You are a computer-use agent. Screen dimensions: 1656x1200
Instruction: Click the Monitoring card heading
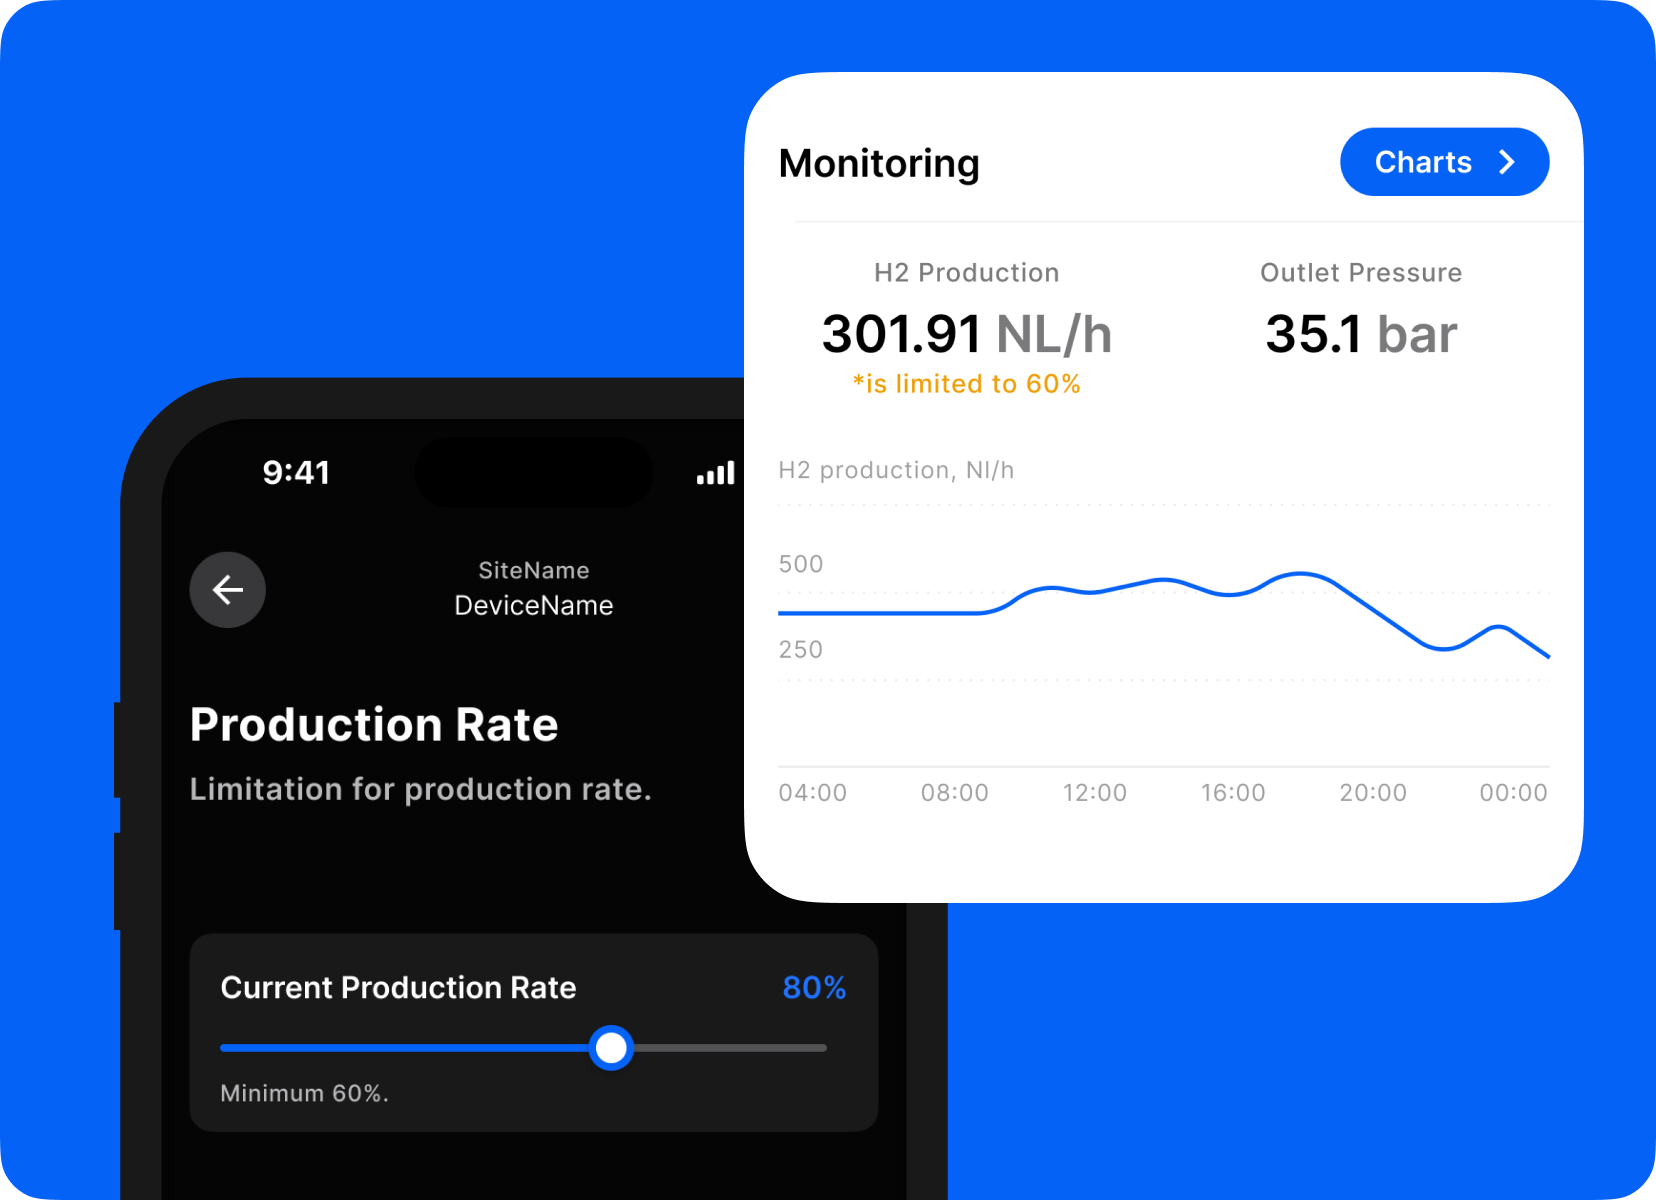(879, 164)
